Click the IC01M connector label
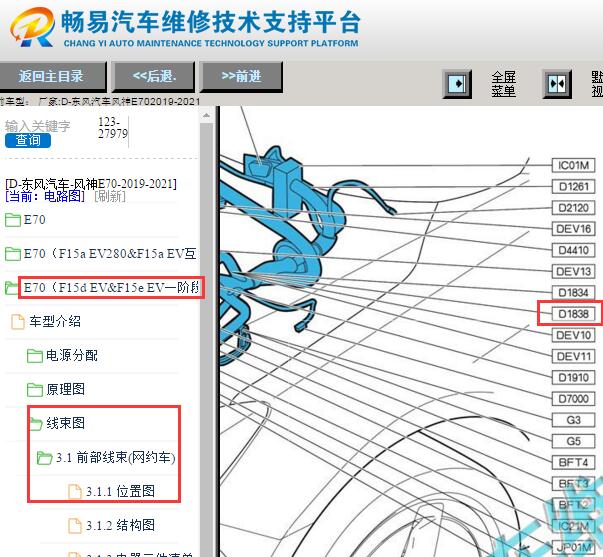Image resolution: width=603 pixels, height=557 pixels. [x=573, y=165]
